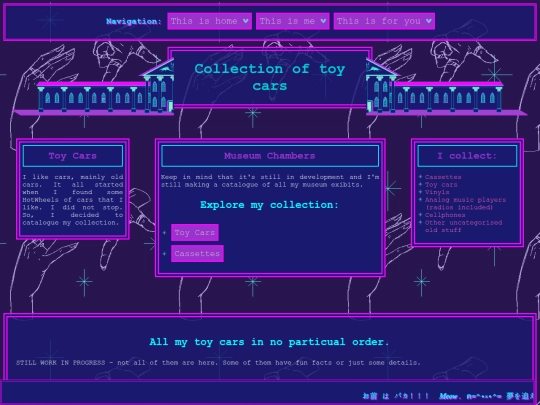Click the Toy Cars collection button

195,232
